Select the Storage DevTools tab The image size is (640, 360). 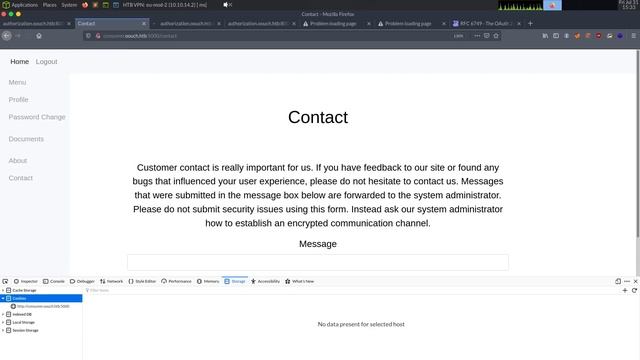[x=235, y=281]
